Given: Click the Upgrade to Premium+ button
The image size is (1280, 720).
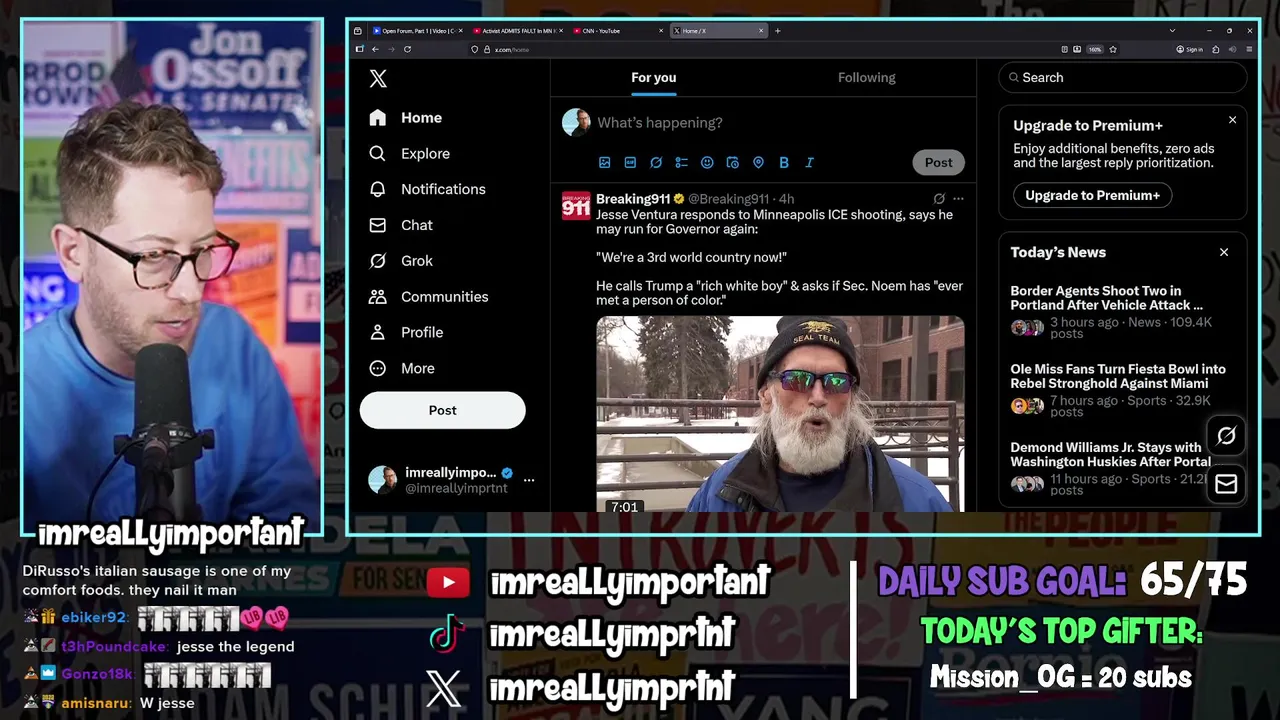Looking at the screenshot, I should [1092, 195].
